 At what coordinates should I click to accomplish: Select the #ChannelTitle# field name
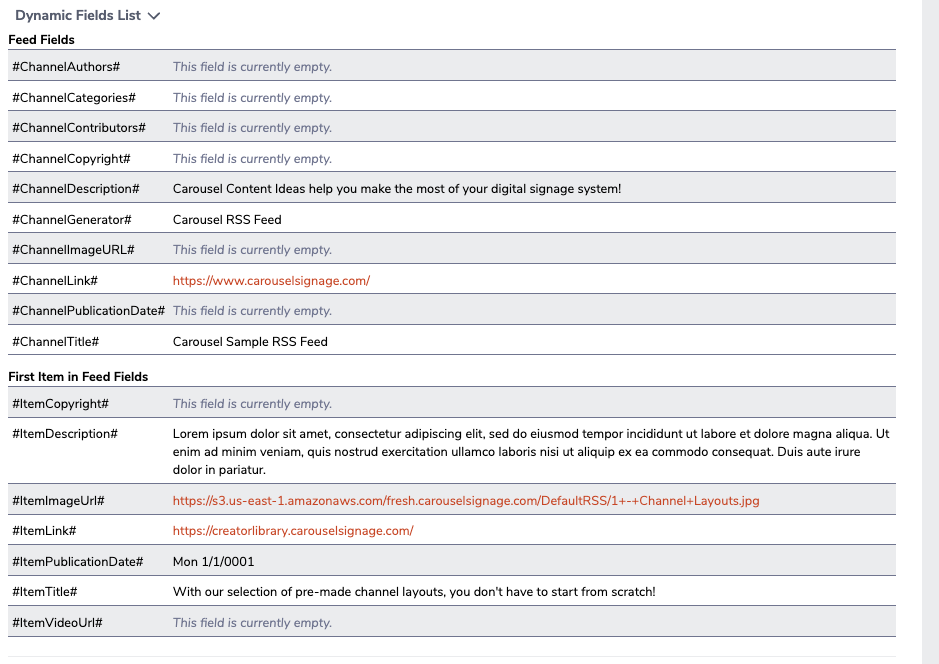pos(55,342)
